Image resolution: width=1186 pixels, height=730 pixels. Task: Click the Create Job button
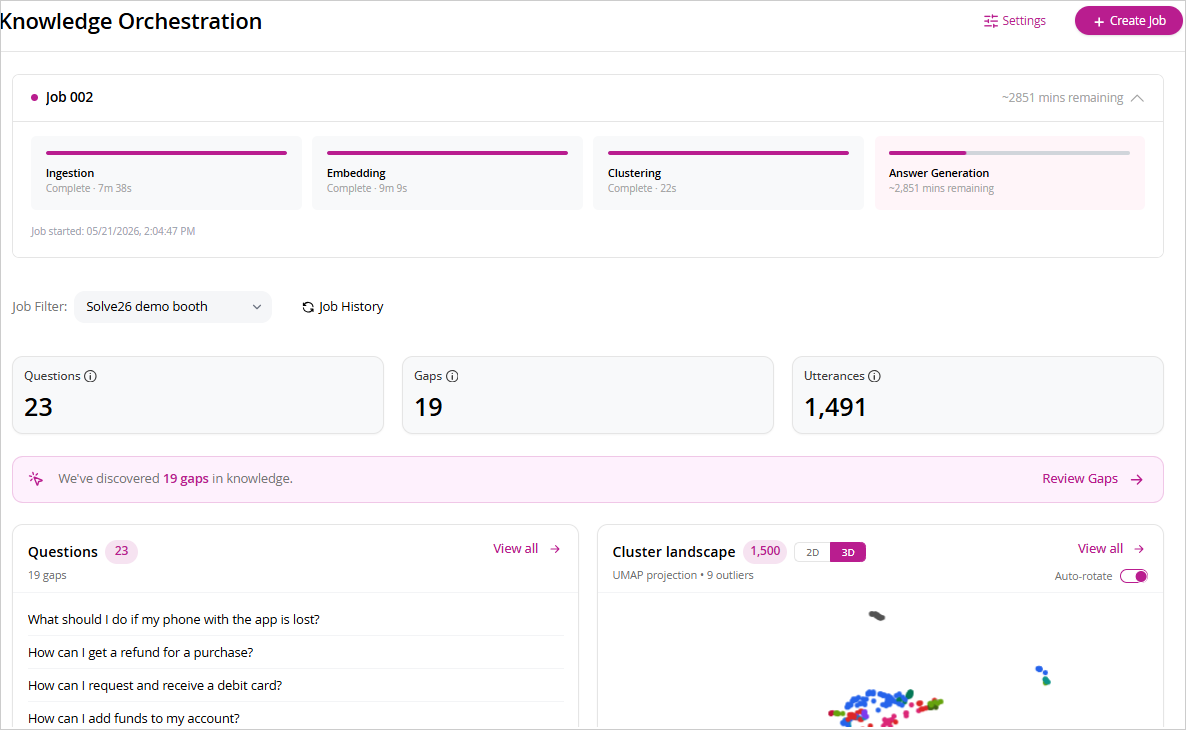pyautogui.click(x=1129, y=21)
